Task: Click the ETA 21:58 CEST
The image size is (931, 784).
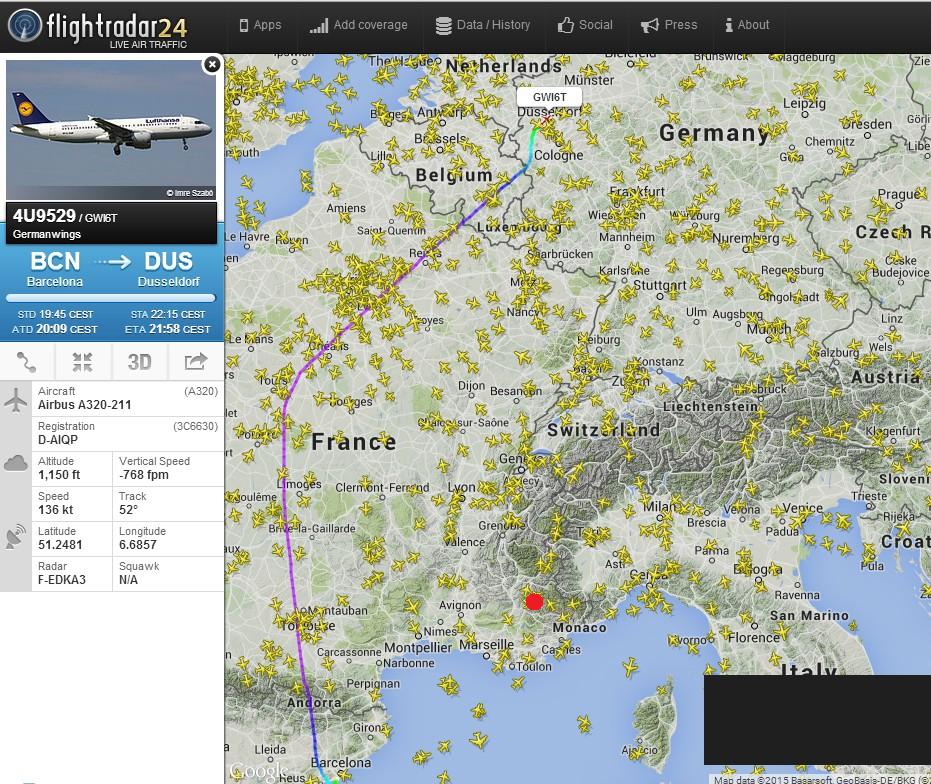Action: click(168, 329)
